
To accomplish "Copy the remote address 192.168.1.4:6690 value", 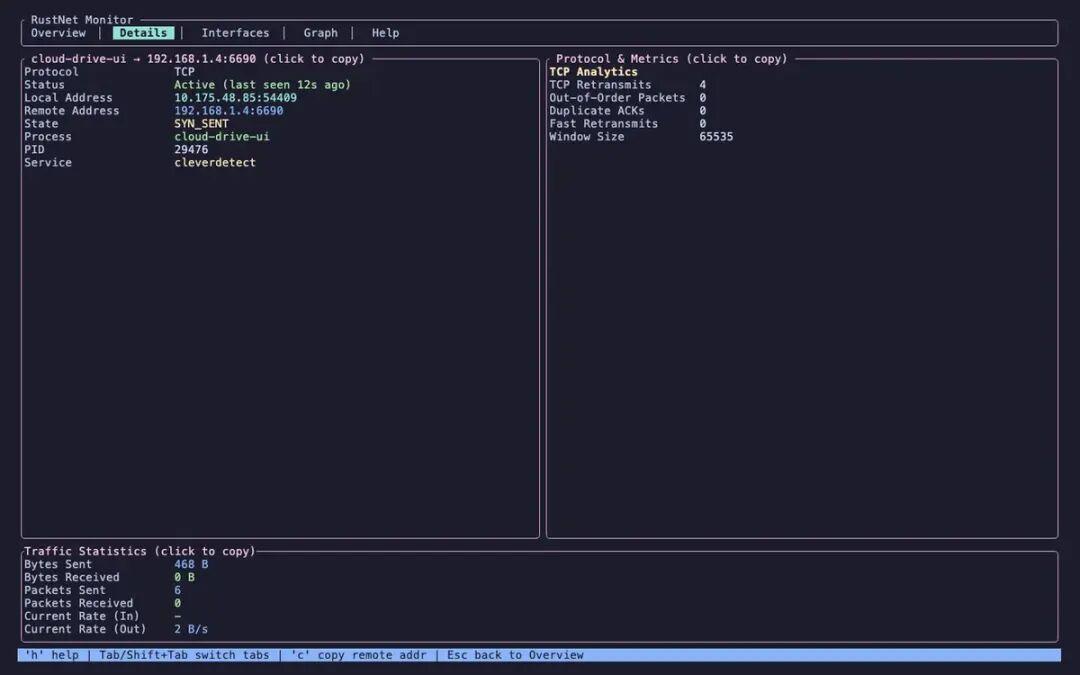I will pos(228,111).
